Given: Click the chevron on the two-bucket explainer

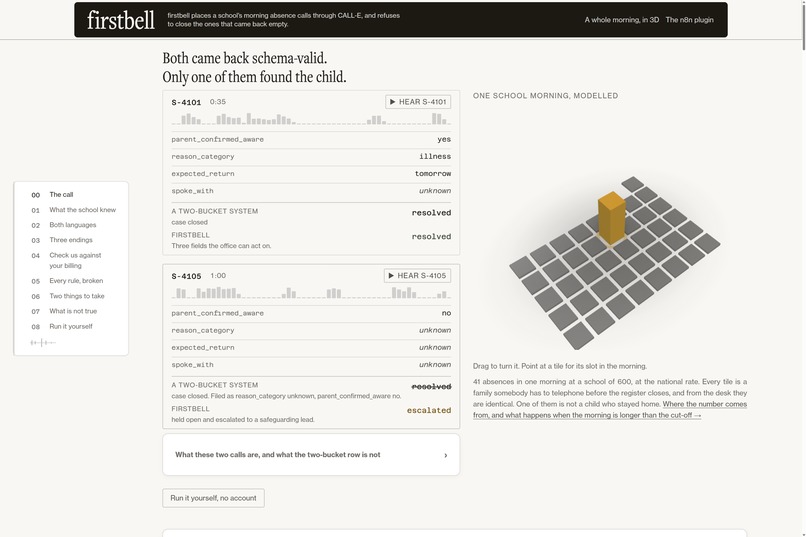Looking at the screenshot, I should 446,455.
